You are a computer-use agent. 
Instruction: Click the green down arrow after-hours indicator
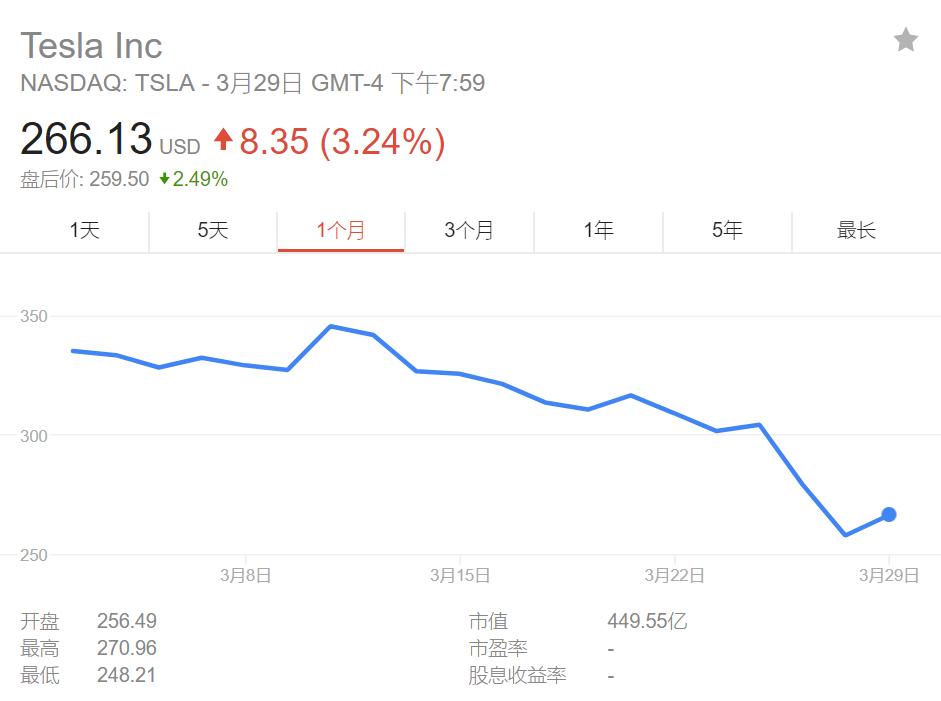tap(164, 178)
